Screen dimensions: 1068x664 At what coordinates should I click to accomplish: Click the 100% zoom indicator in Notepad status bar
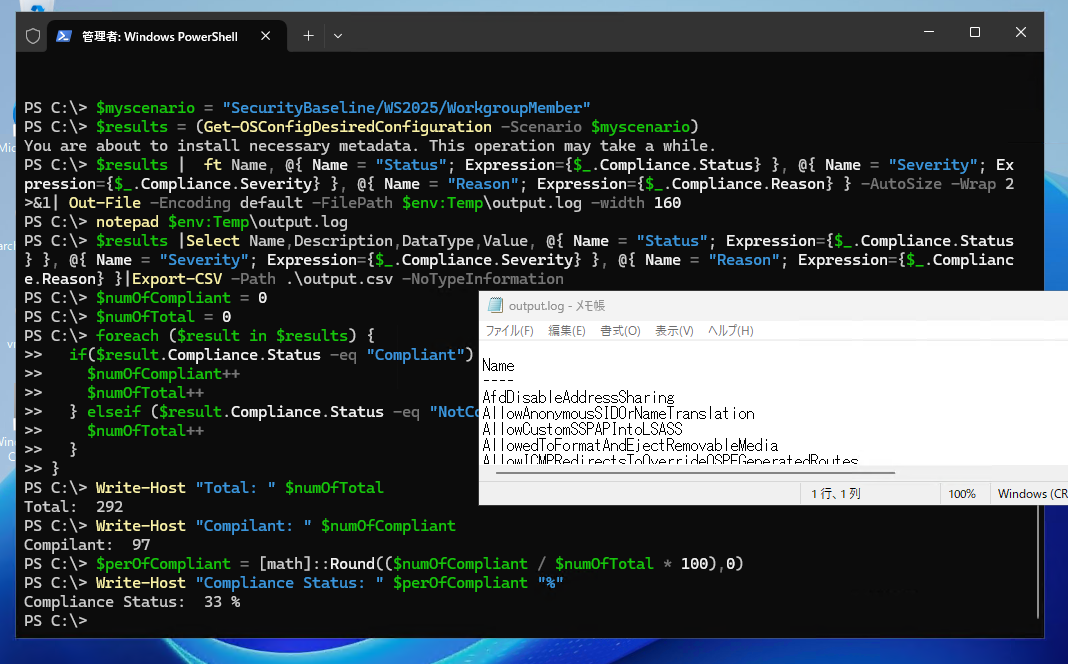click(962, 493)
